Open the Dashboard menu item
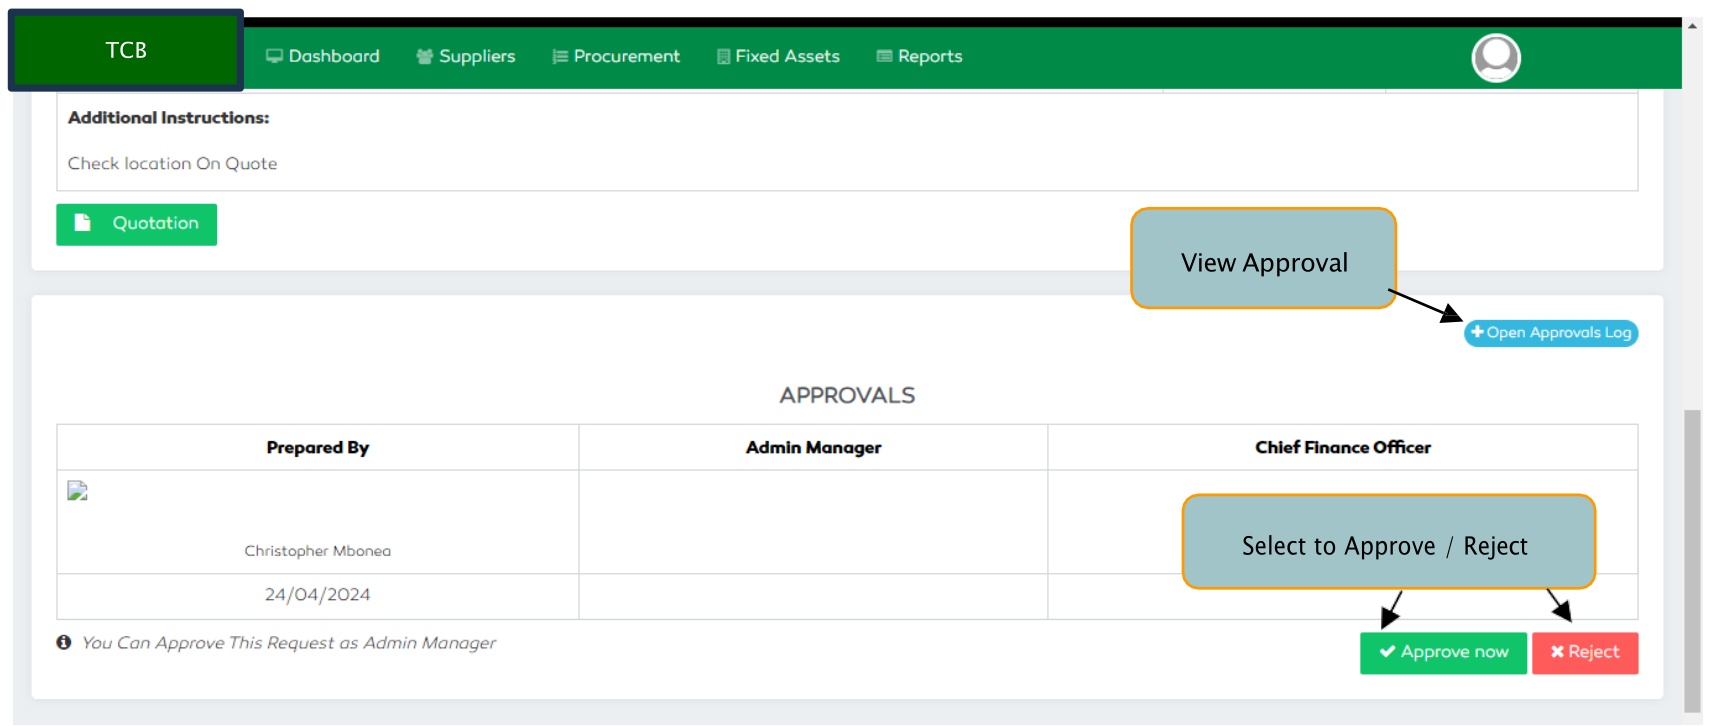This screenshot has height=726, width=1711. tap(322, 56)
